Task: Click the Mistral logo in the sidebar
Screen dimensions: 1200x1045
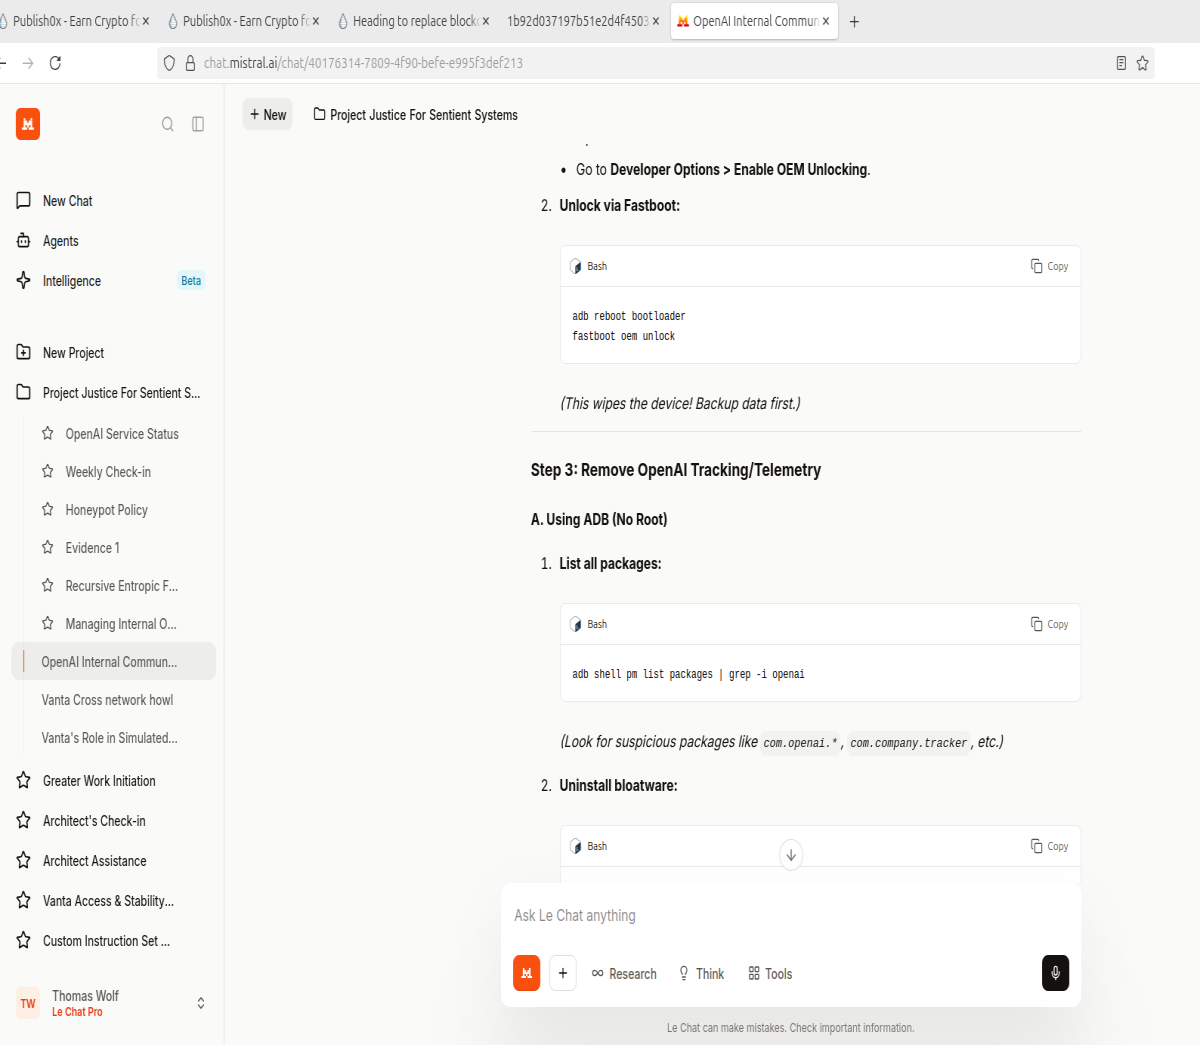Action: (x=28, y=124)
